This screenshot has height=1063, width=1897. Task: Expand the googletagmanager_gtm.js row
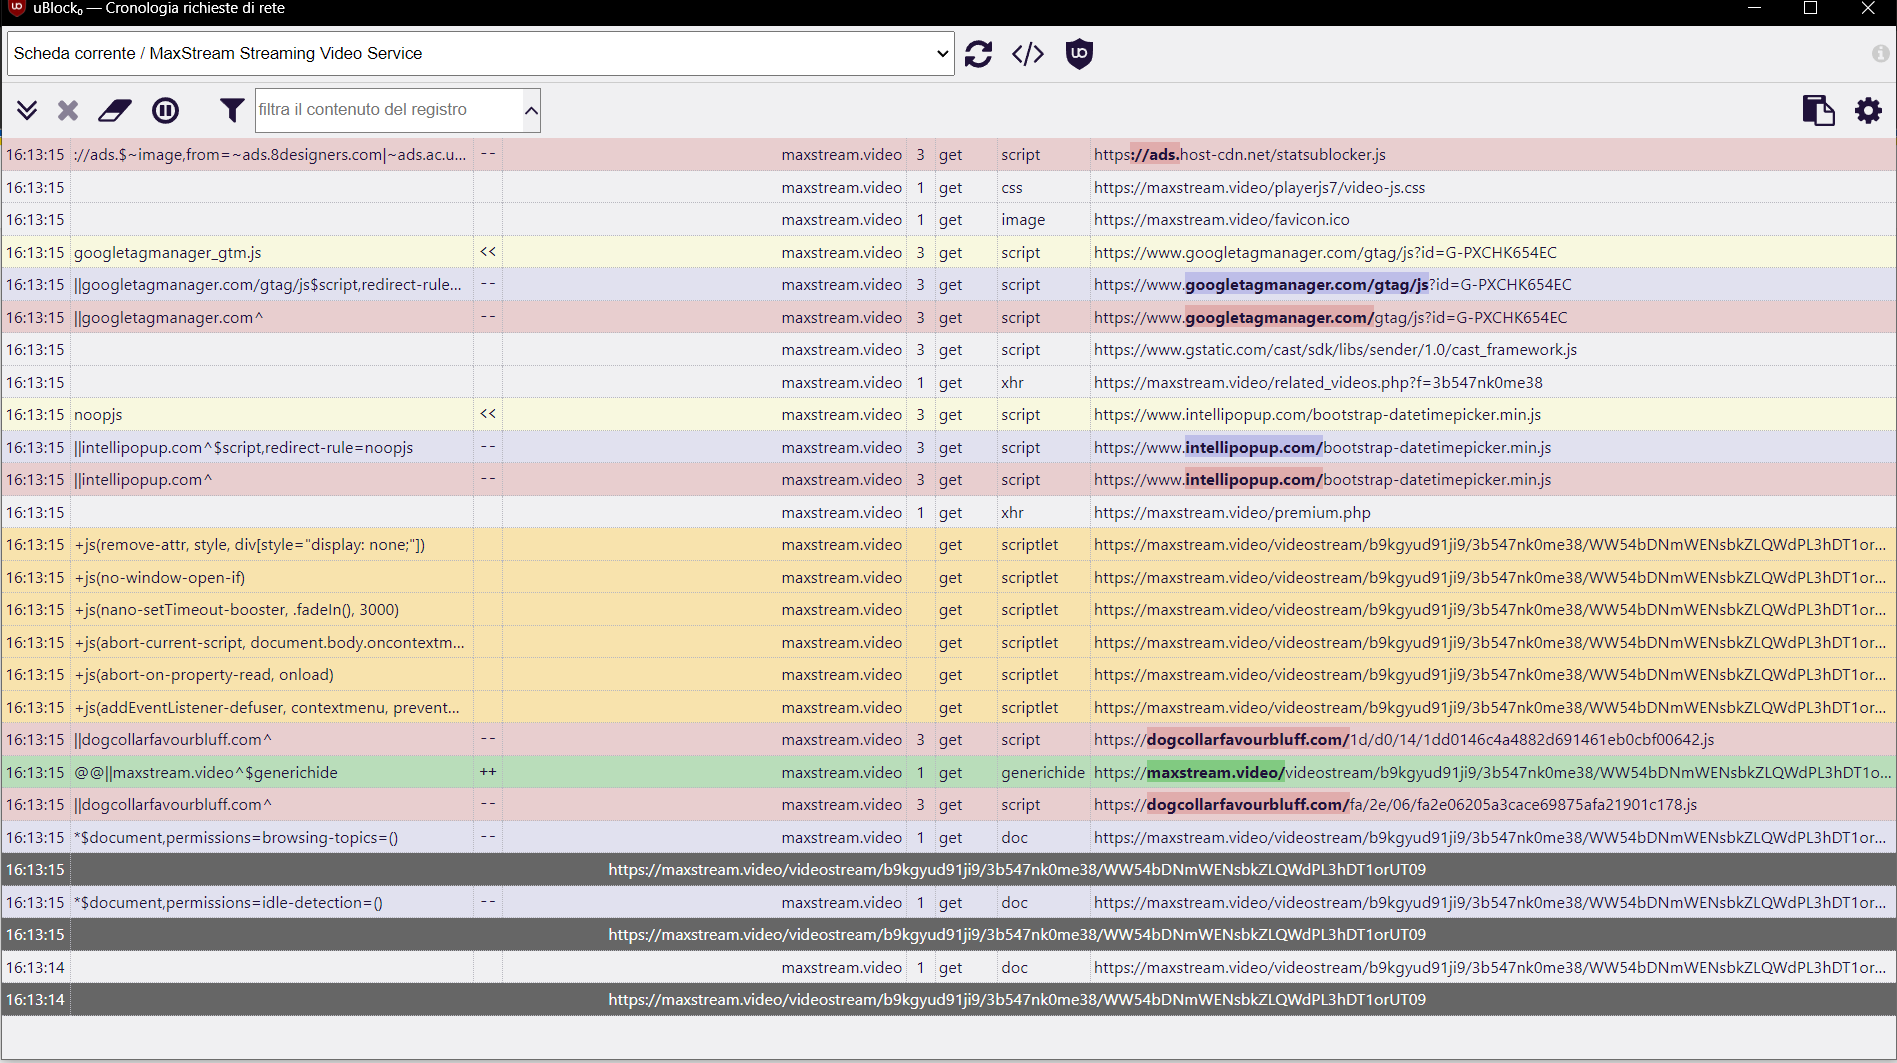pos(487,252)
